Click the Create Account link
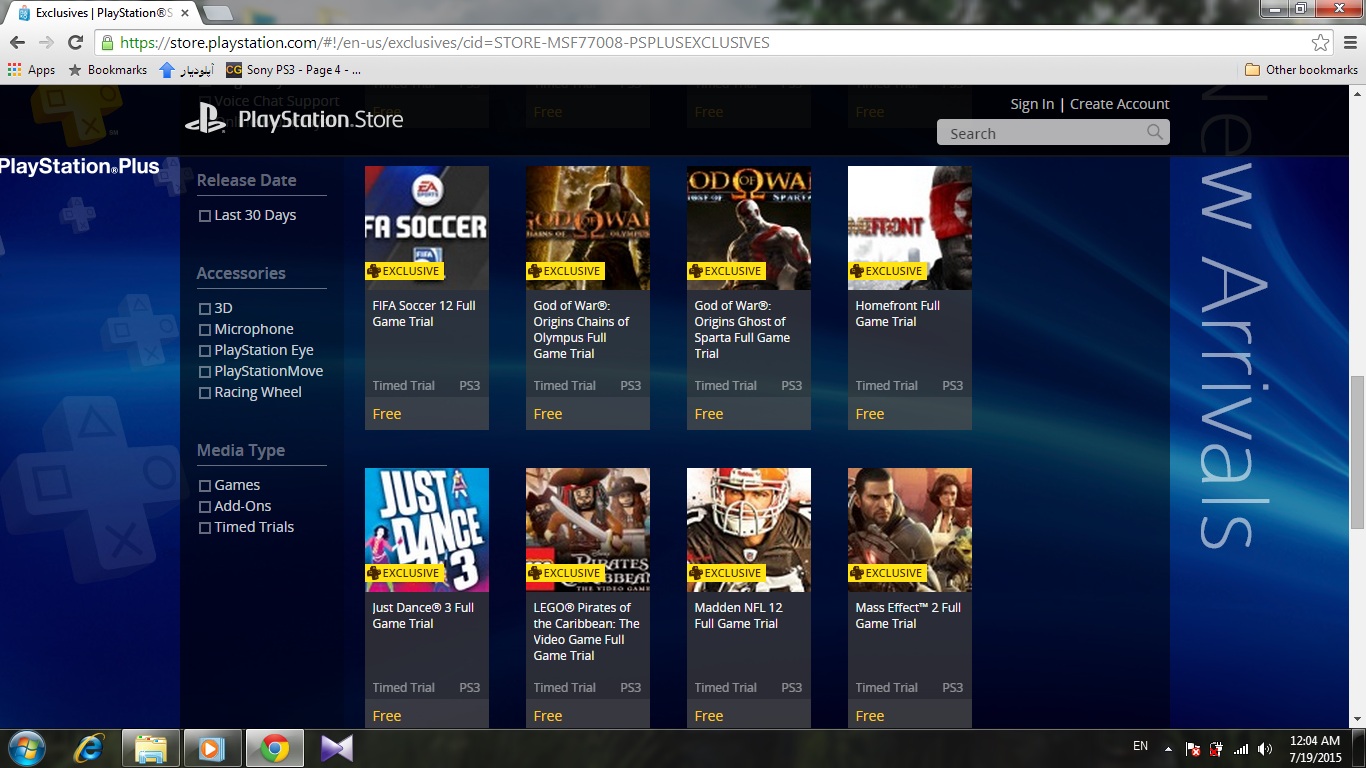This screenshot has height=768, width=1366. [x=1119, y=104]
